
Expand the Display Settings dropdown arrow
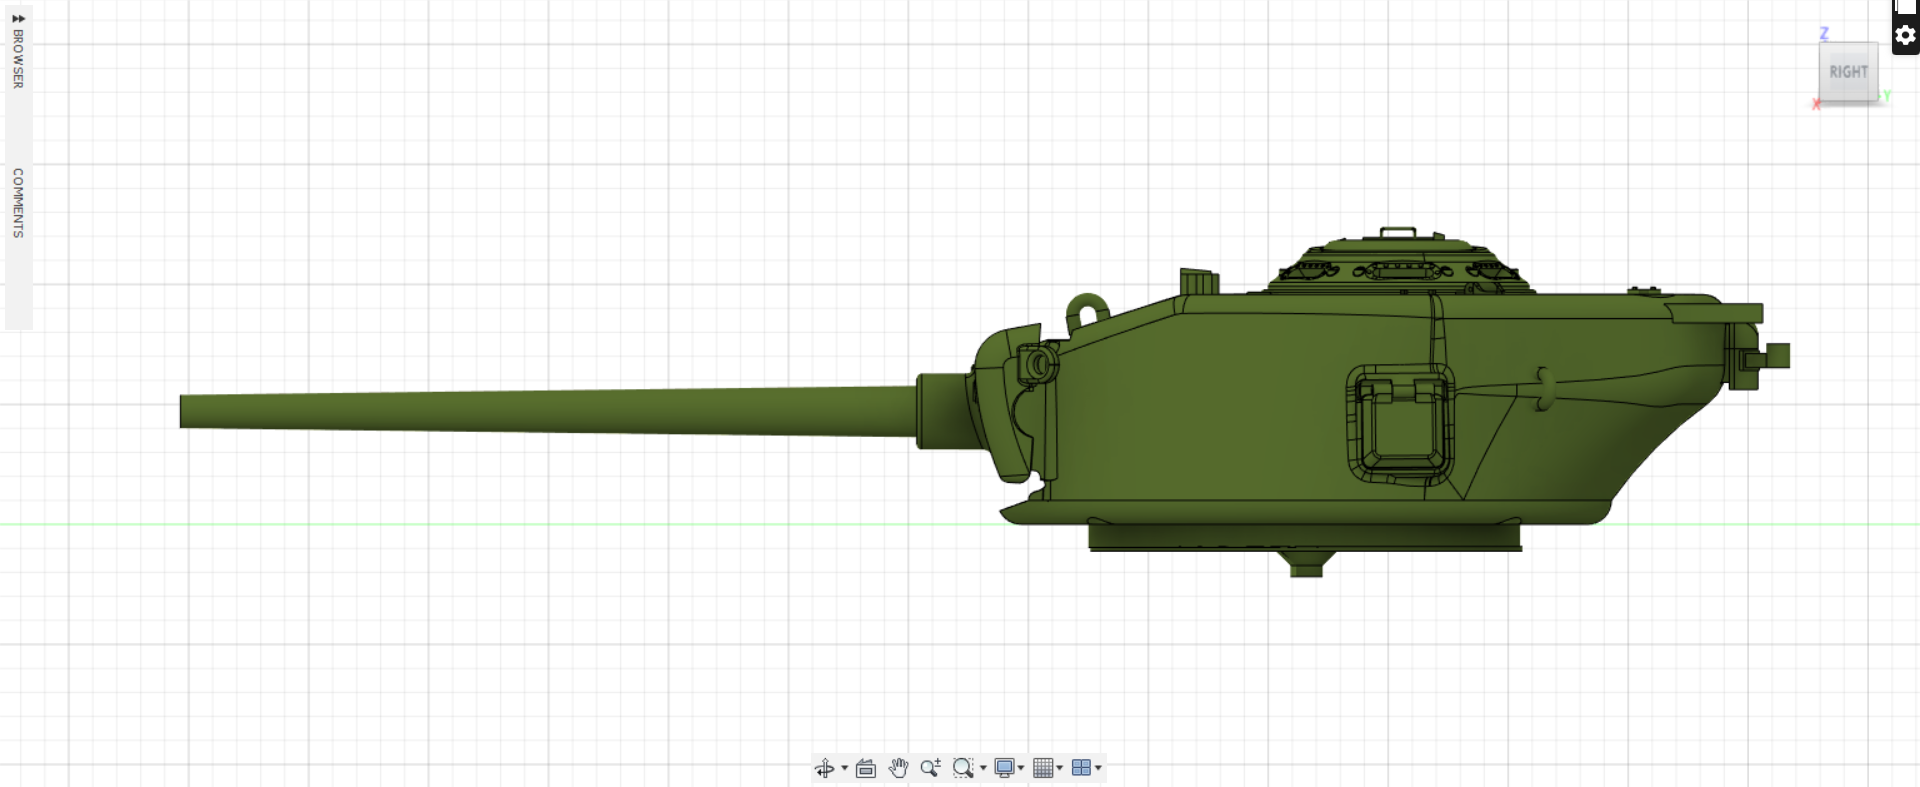click(1021, 768)
